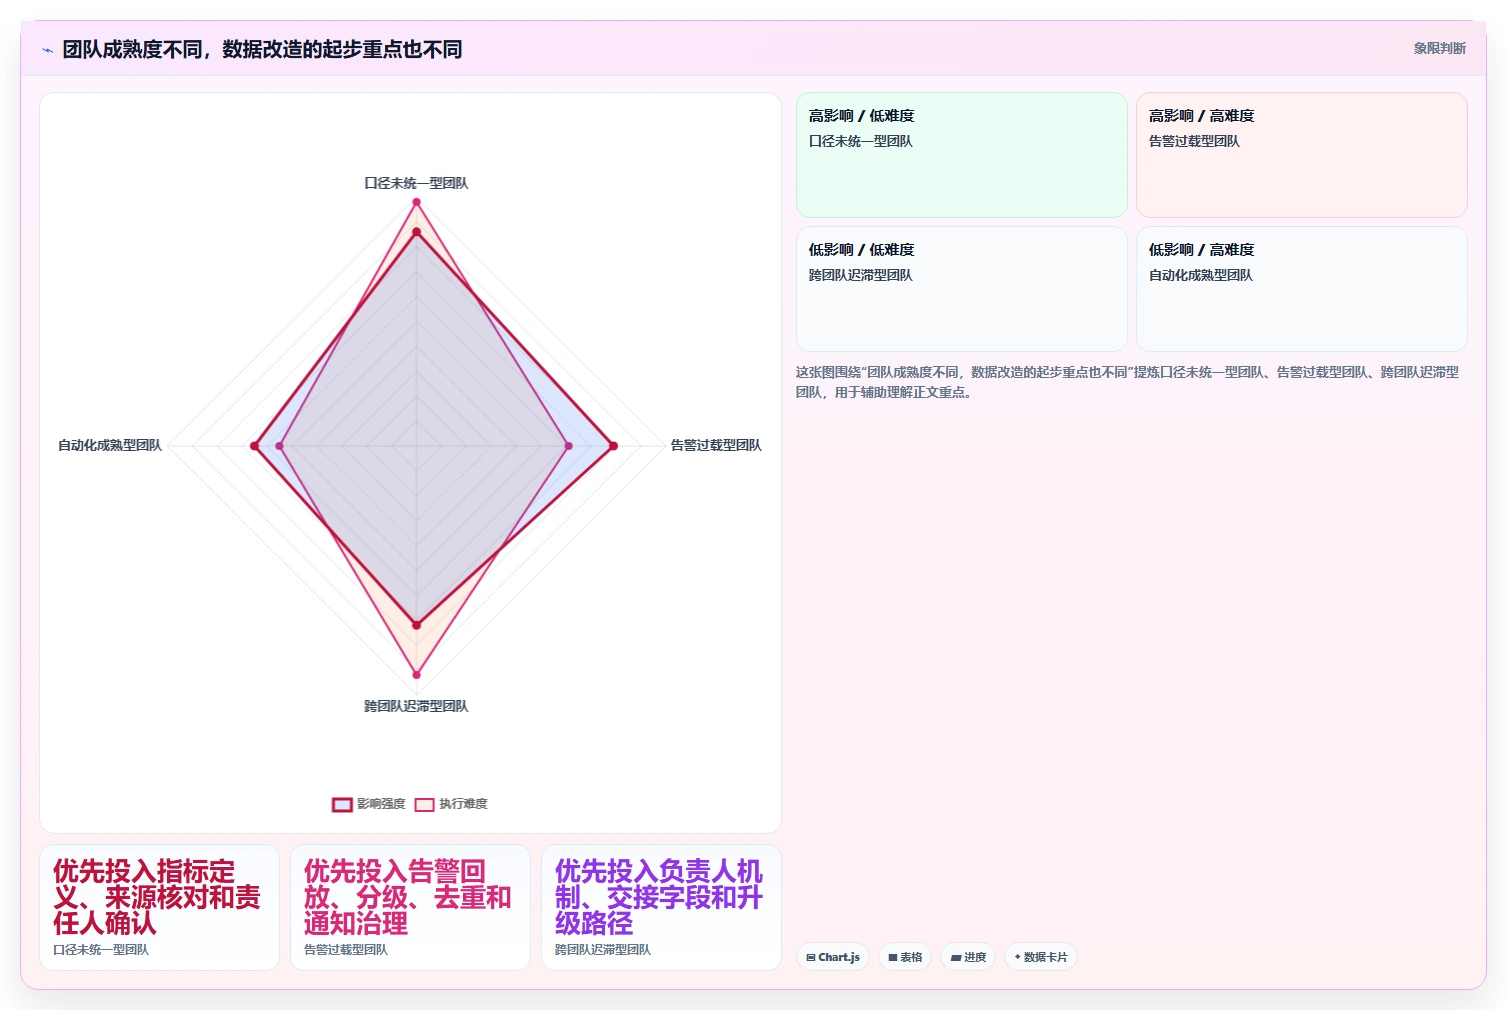Click the outer 执行难度 point on 跨团队迟滞型团队 axis
The image size is (1507, 1010).
point(417,675)
